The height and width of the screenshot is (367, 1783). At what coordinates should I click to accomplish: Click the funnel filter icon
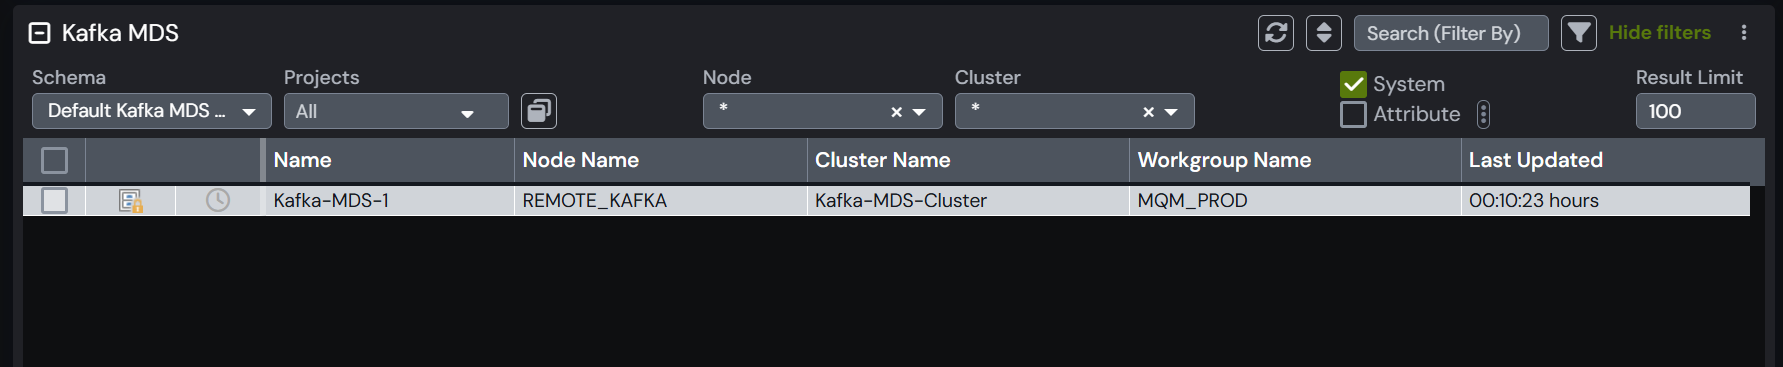[1578, 33]
